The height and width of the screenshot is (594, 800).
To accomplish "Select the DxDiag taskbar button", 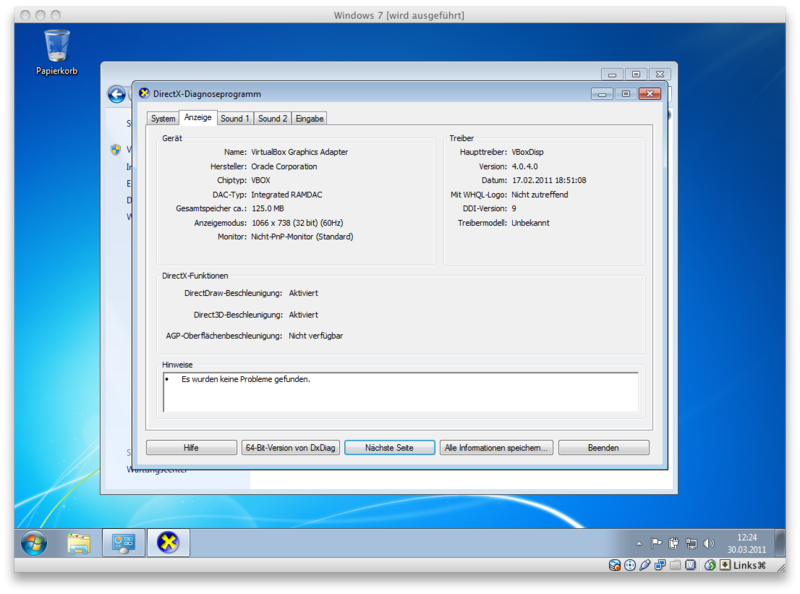I will coord(168,543).
